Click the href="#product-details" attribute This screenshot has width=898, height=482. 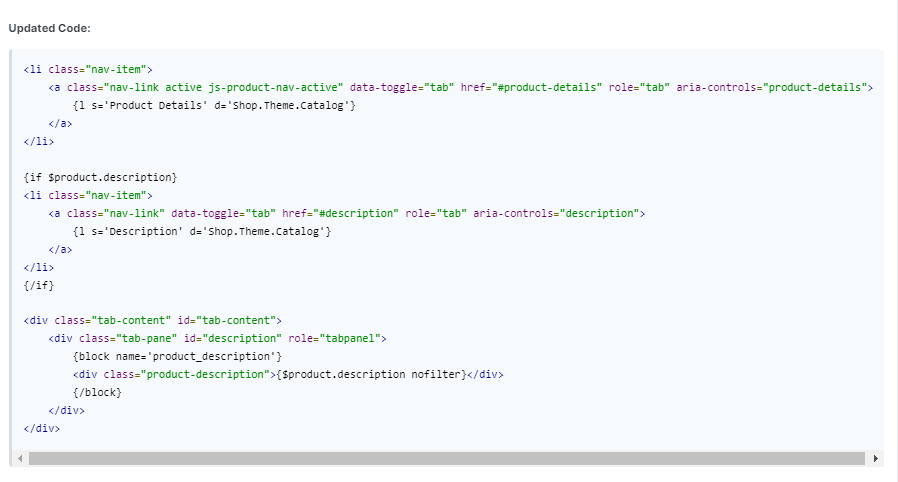click(531, 88)
